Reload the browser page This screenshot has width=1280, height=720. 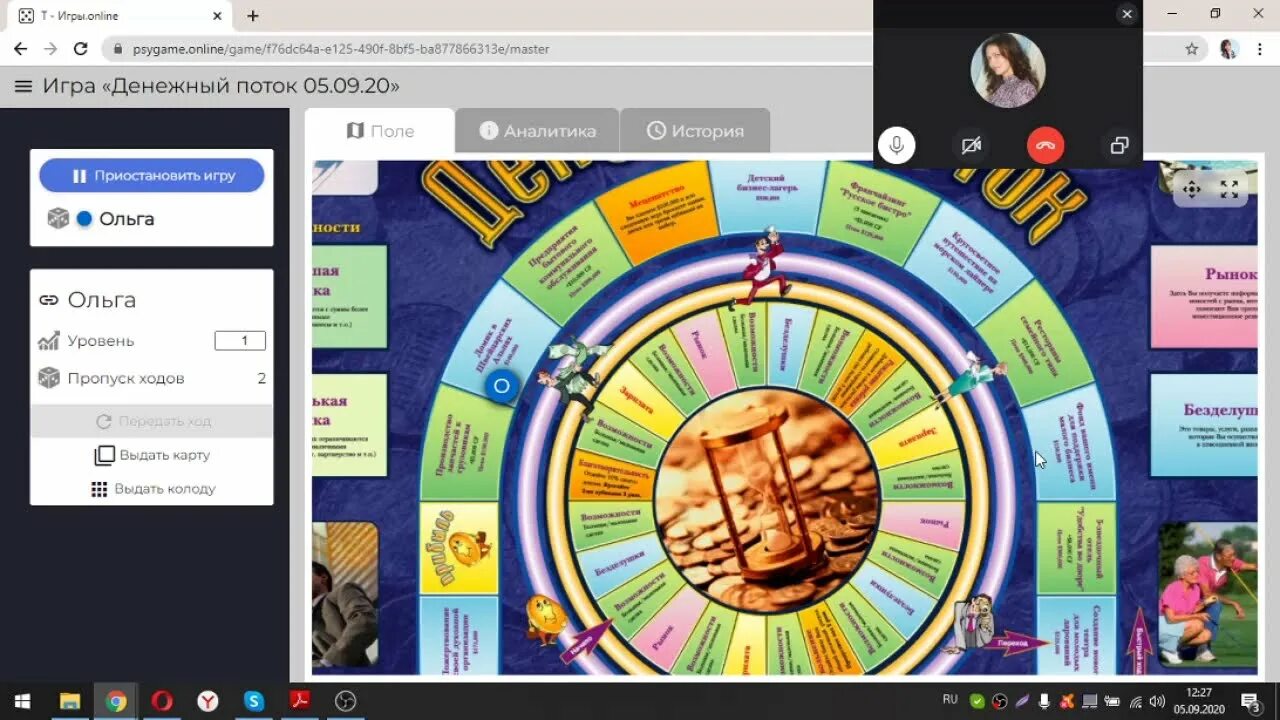tap(81, 48)
